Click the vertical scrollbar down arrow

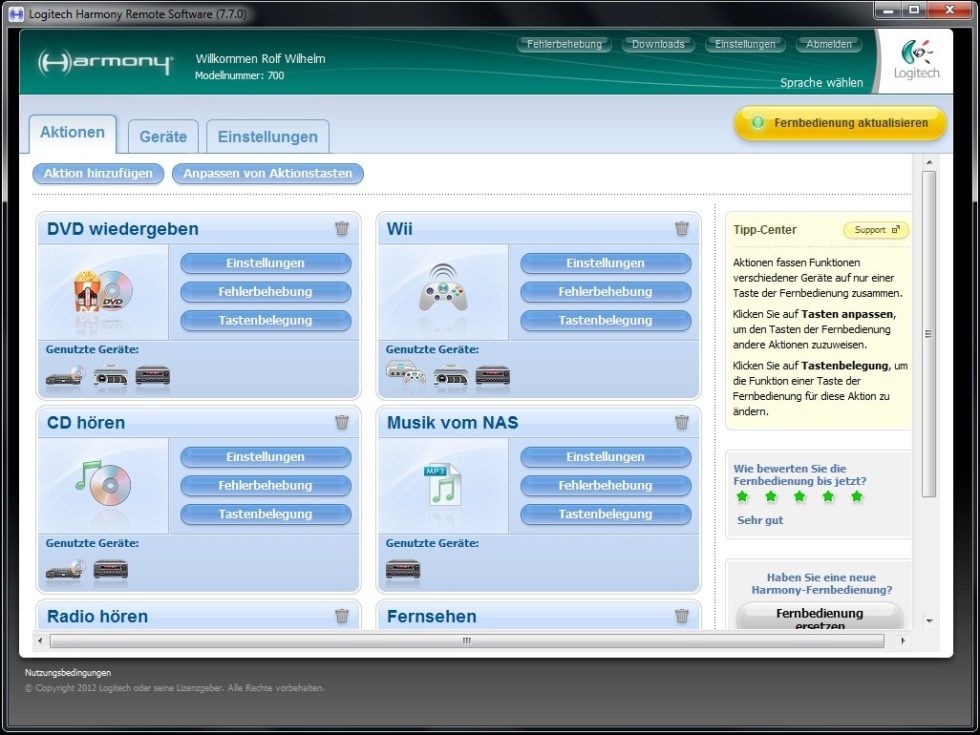[x=929, y=621]
